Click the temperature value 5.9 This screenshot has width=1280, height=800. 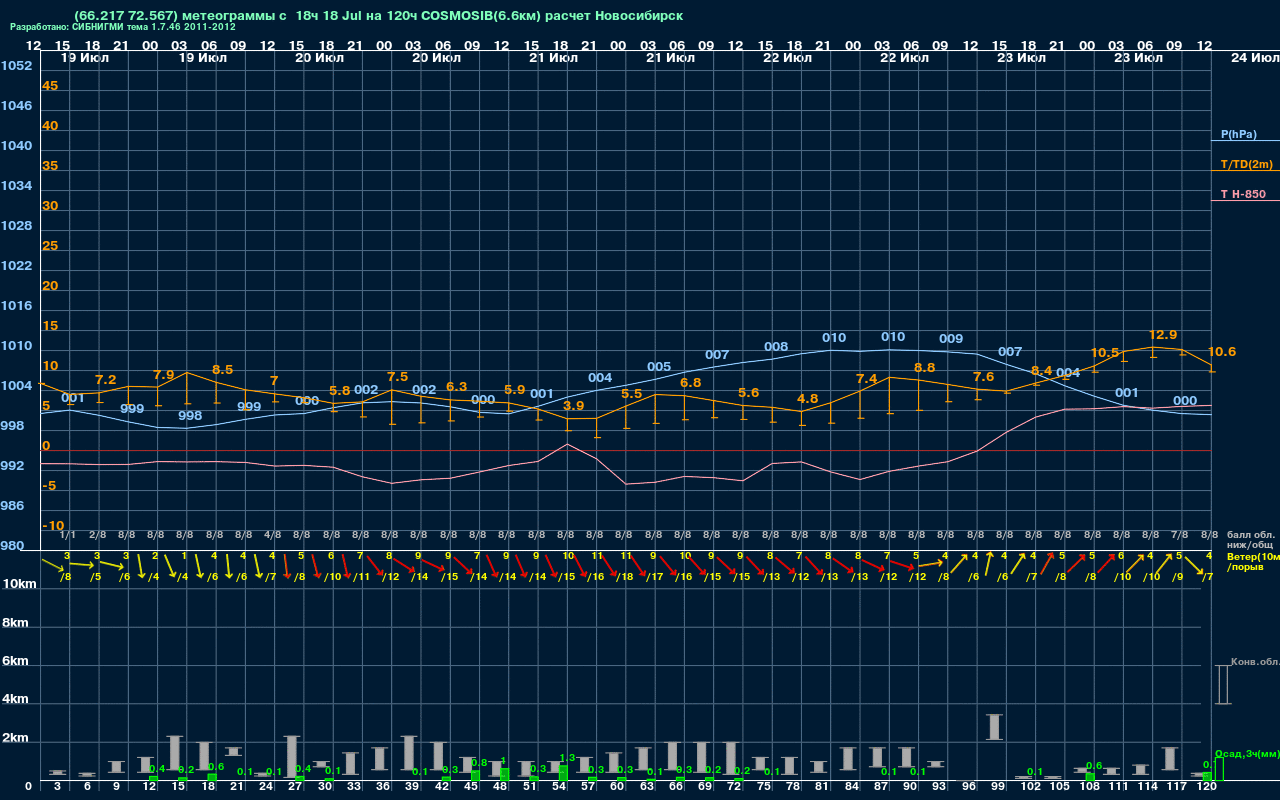point(515,390)
